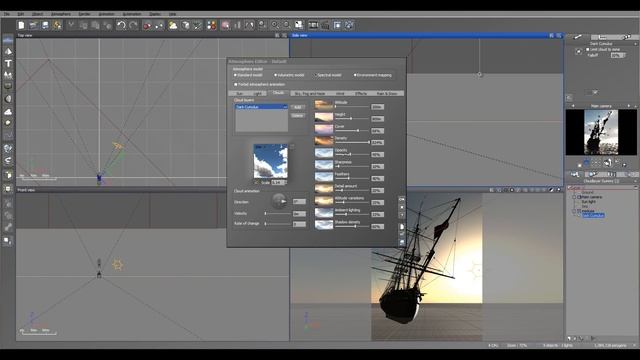The height and width of the screenshot is (360, 640).
Task: Select the planet globe tool
Action: tap(8, 148)
